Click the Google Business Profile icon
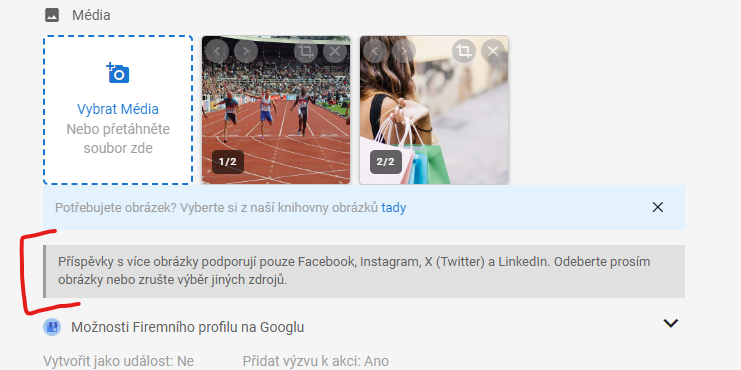This screenshot has height=370, width=741. (52, 327)
